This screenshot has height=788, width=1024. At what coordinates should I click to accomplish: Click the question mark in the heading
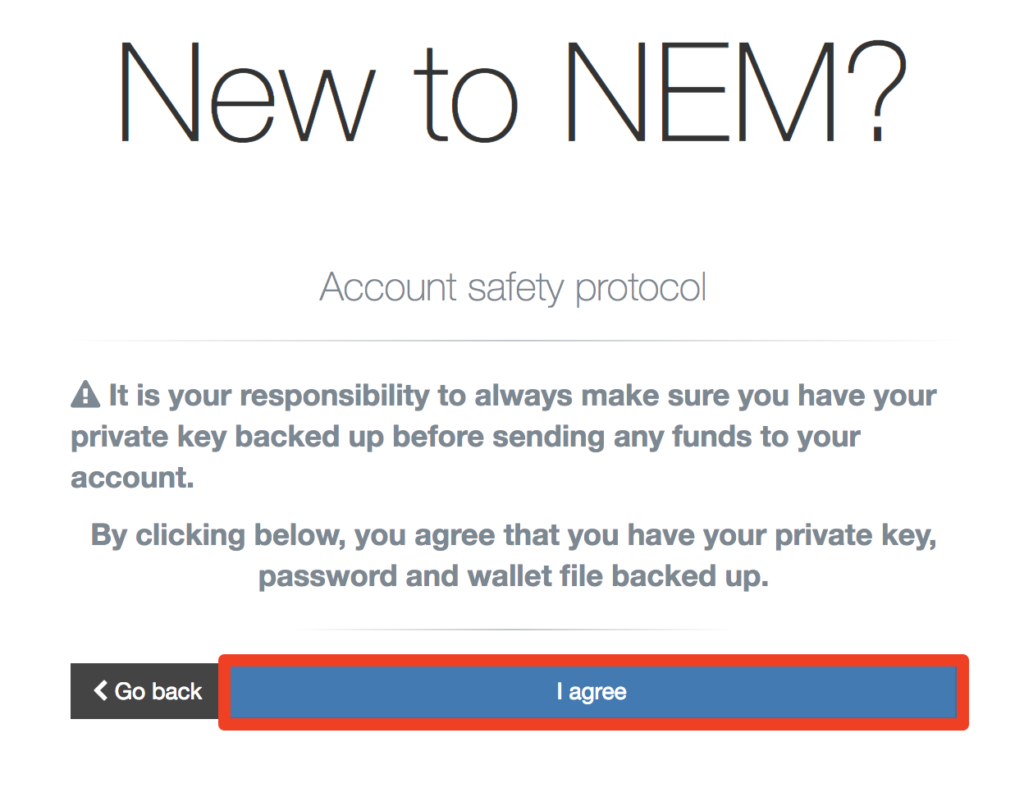point(877,91)
